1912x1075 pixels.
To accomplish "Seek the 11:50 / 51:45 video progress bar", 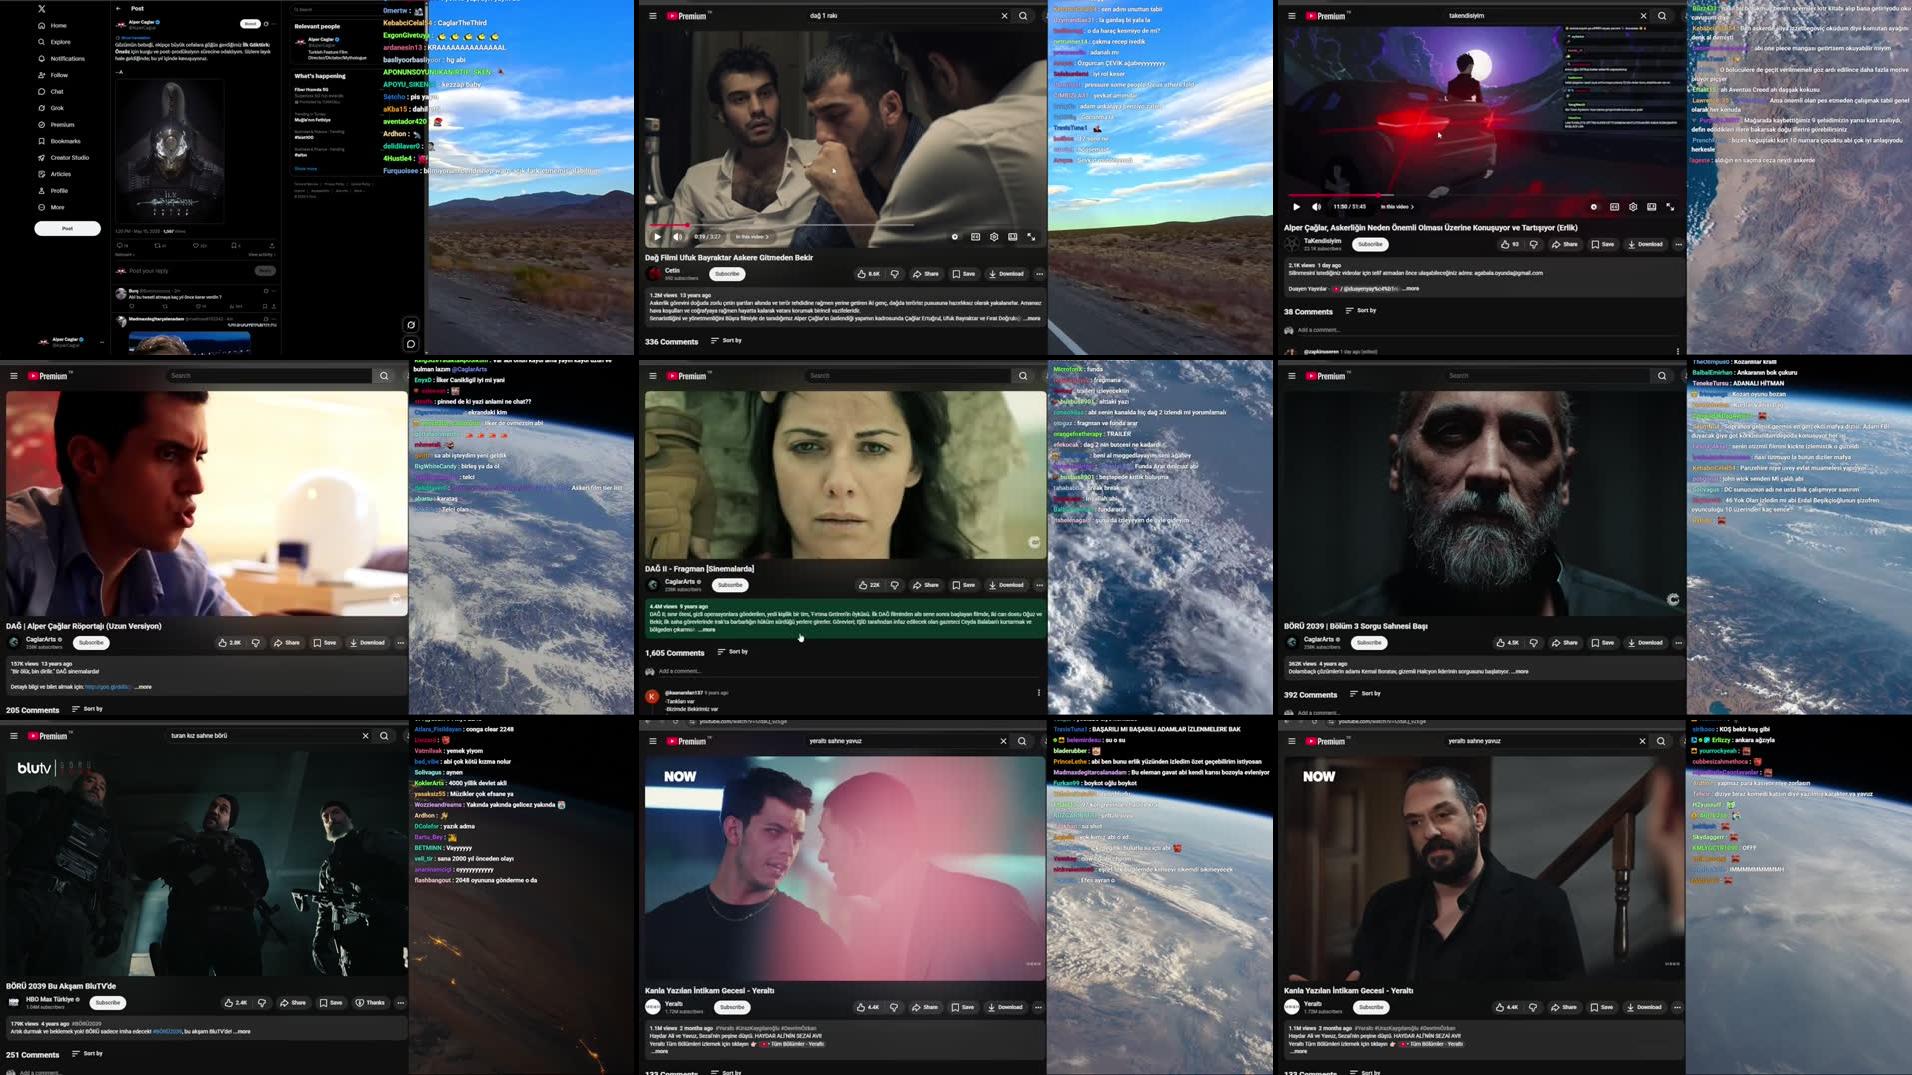I will coord(1483,195).
